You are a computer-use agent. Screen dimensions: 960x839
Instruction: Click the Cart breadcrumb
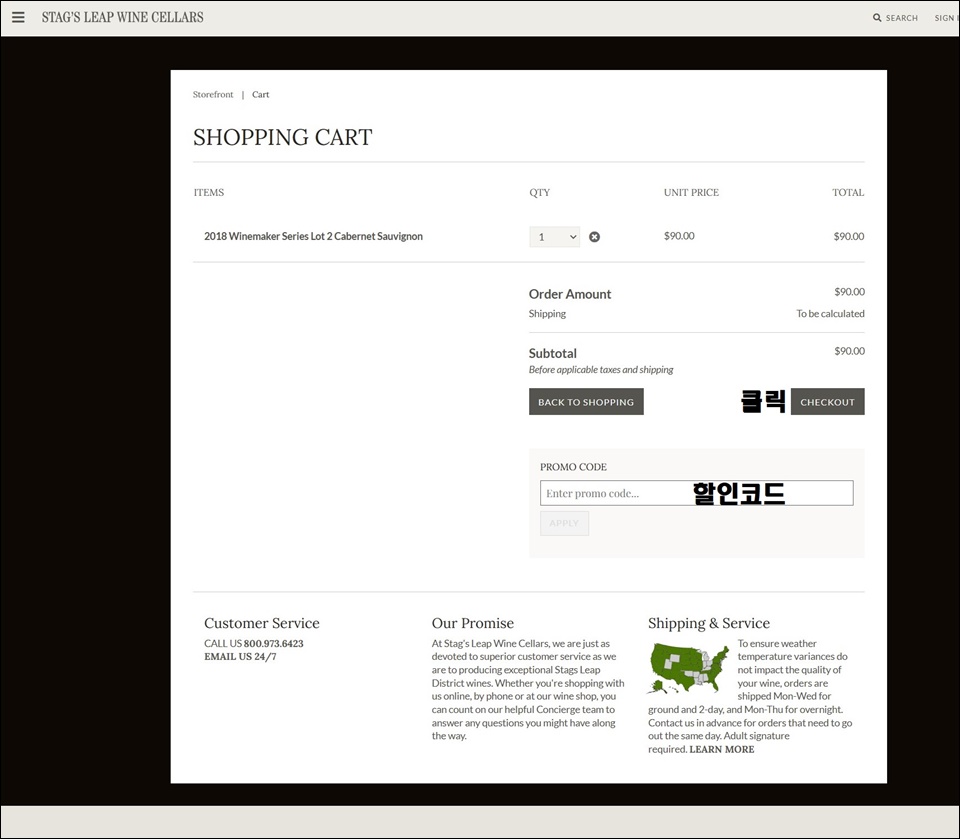[x=260, y=94]
